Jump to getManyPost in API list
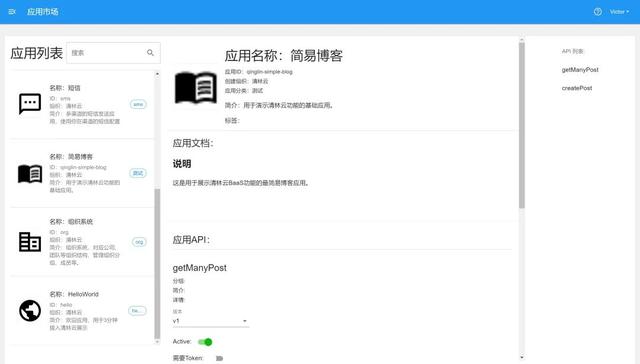This screenshot has height=364, width=640. click(x=580, y=70)
